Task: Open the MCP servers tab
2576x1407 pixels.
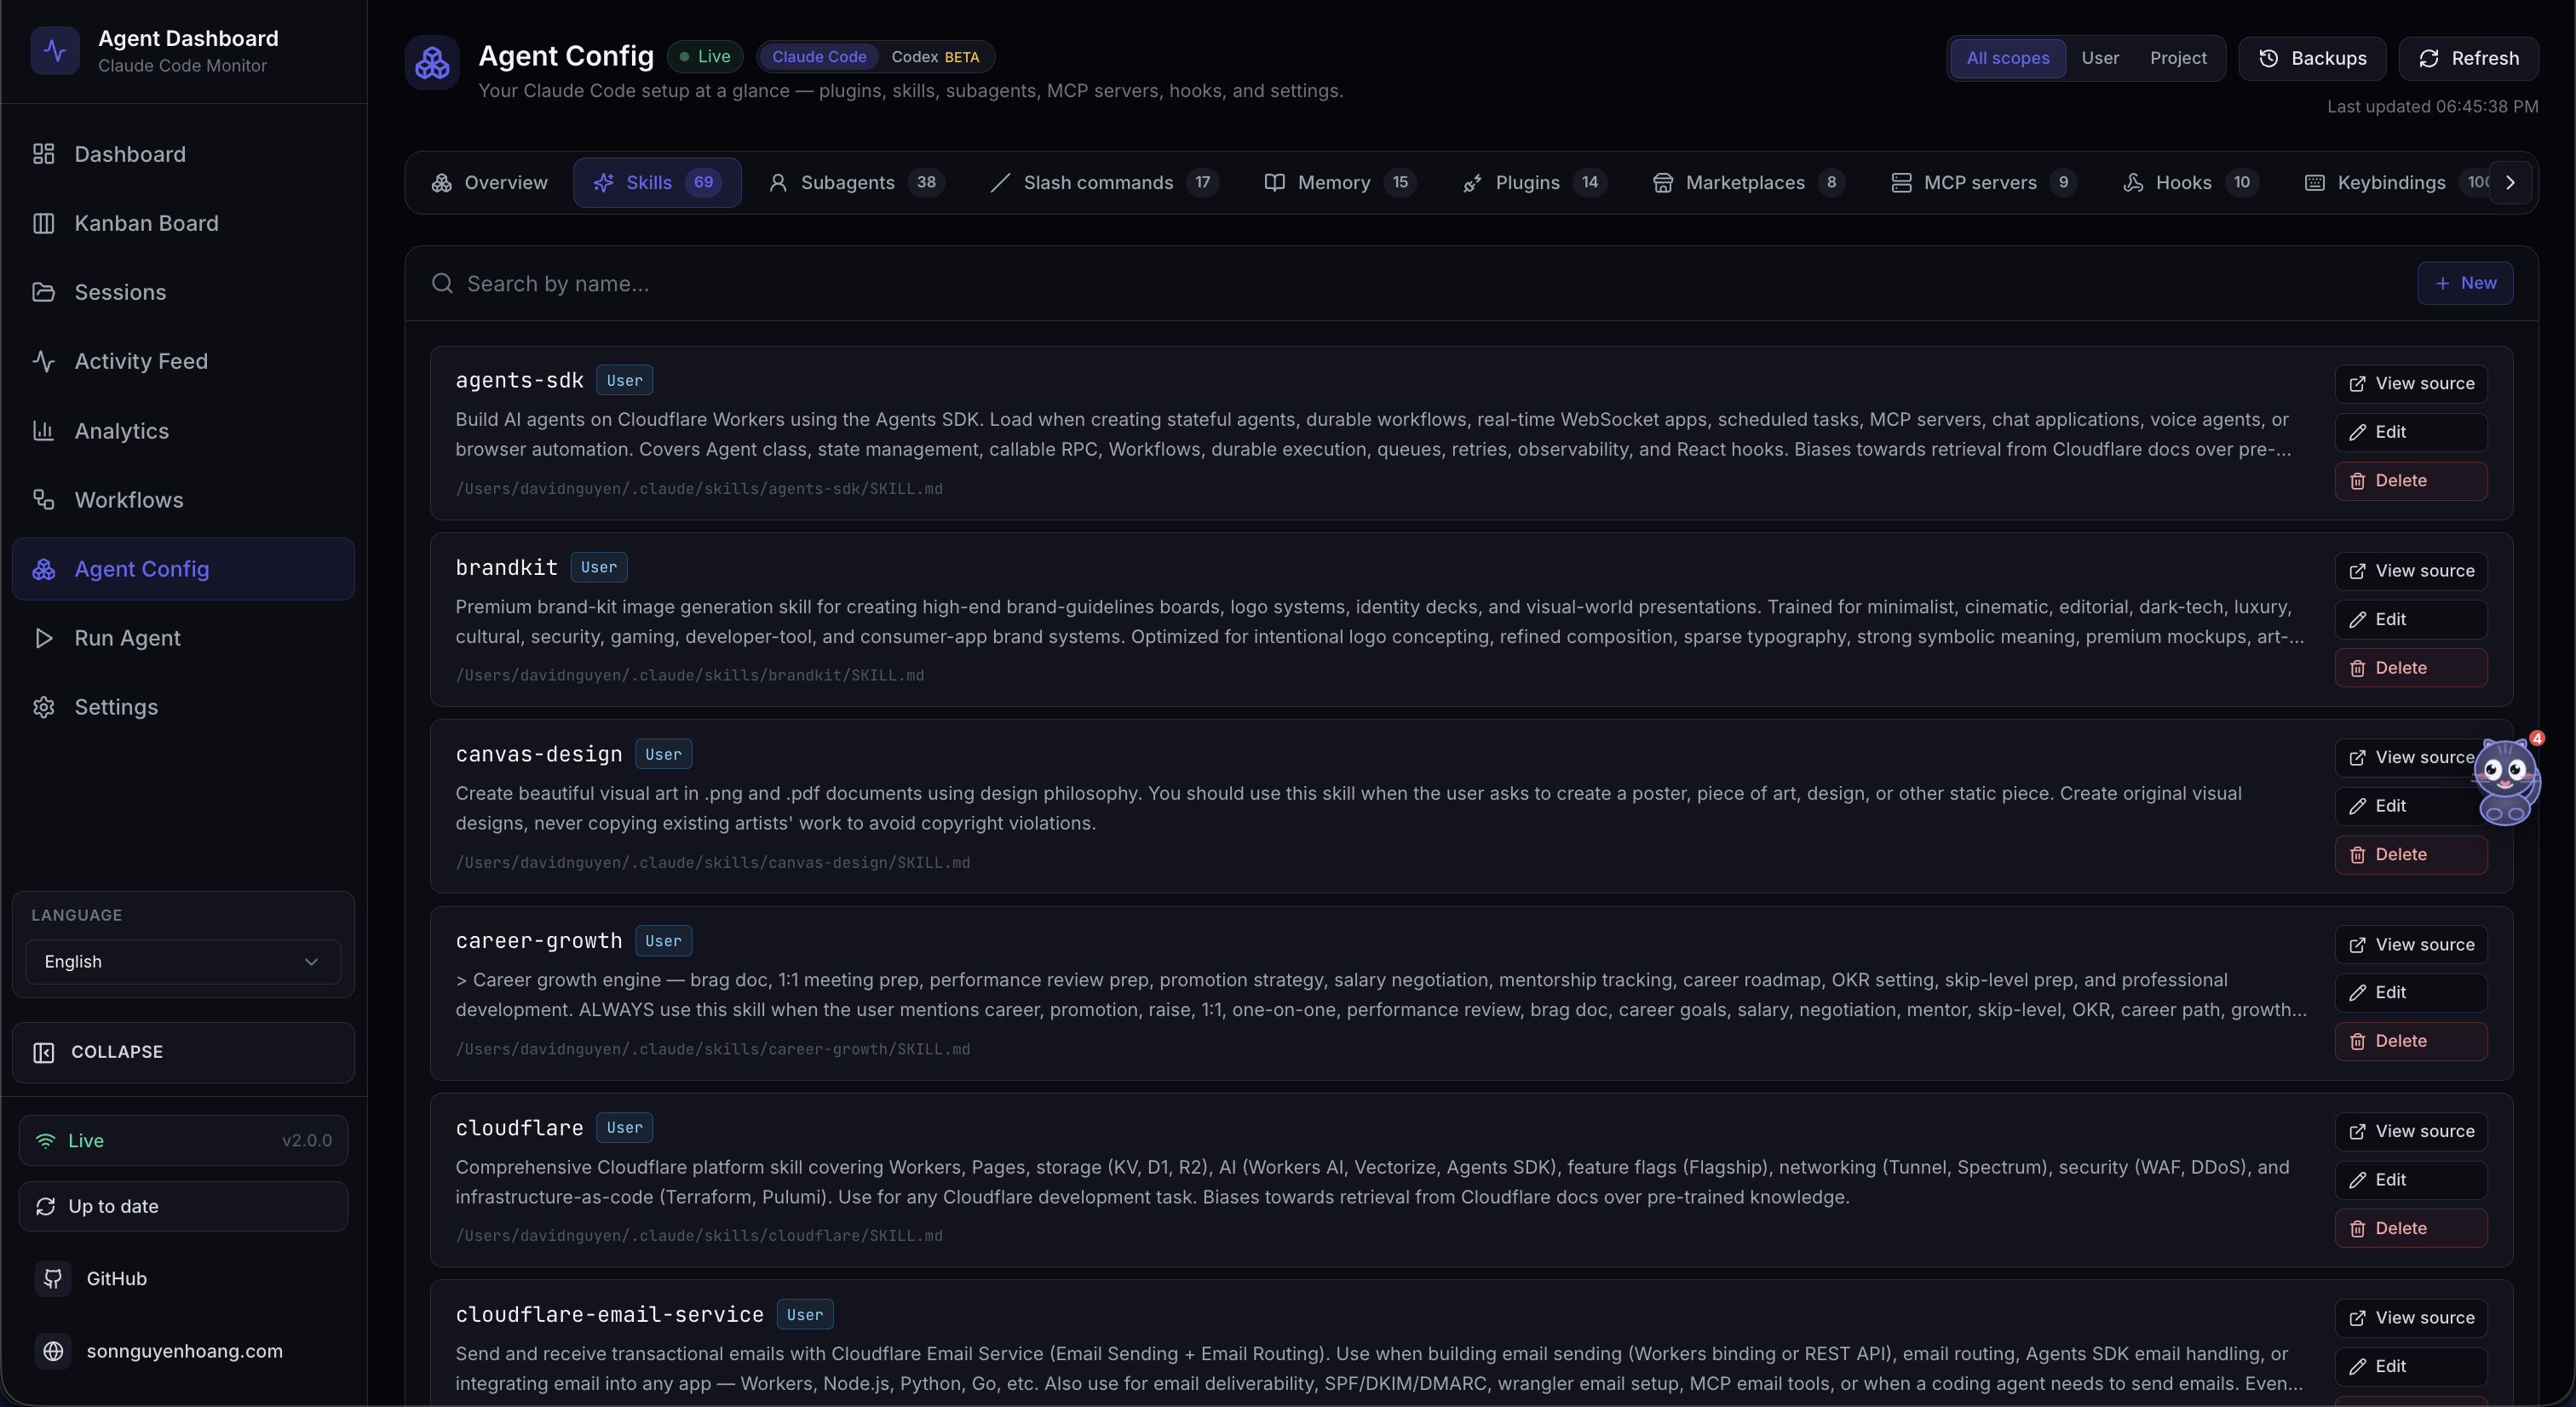Action: [x=1984, y=182]
